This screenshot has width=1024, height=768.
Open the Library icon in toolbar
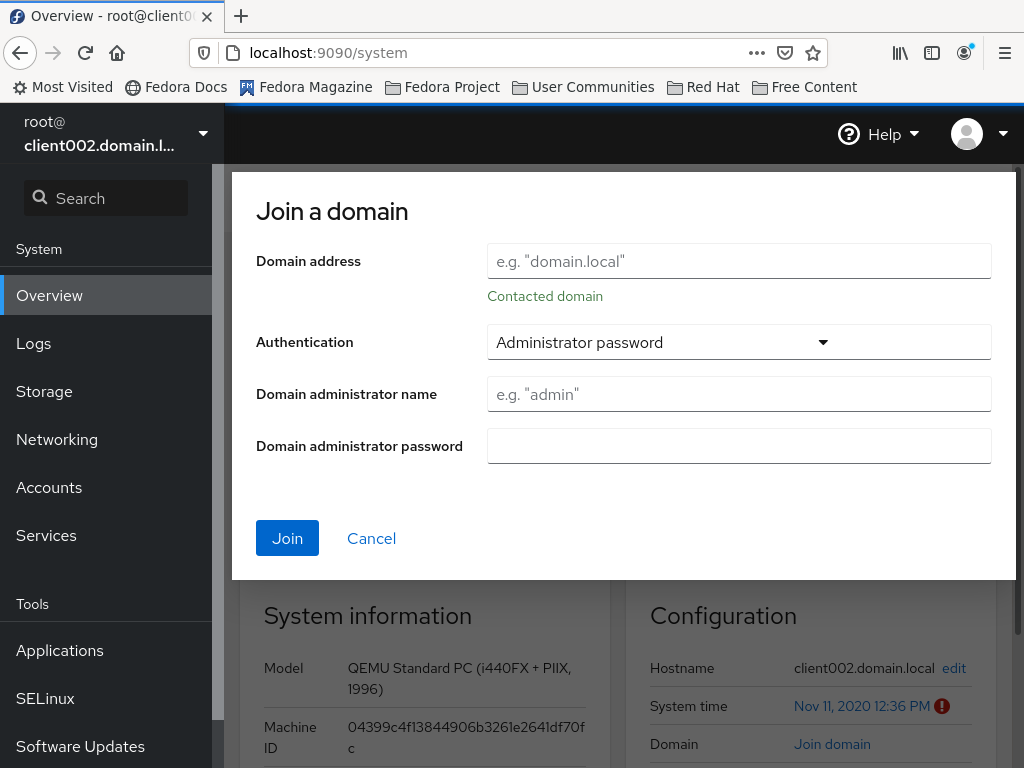click(x=900, y=53)
